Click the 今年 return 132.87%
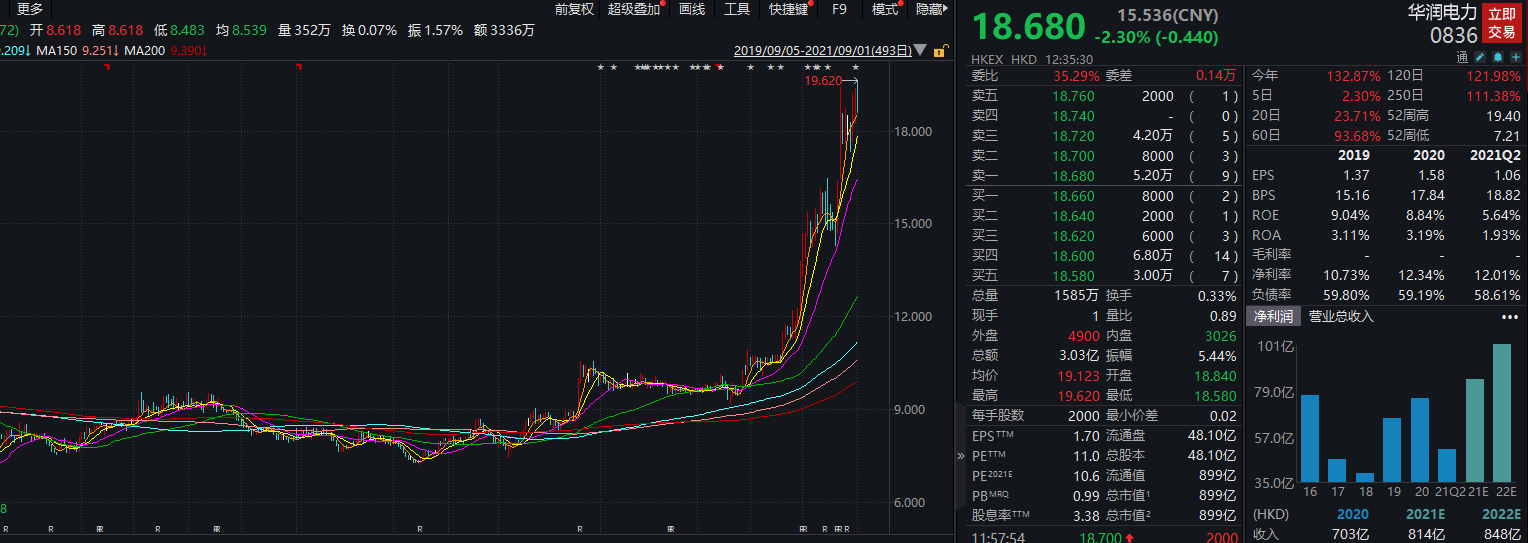Viewport: 1528px width, 543px height. [1354, 76]
